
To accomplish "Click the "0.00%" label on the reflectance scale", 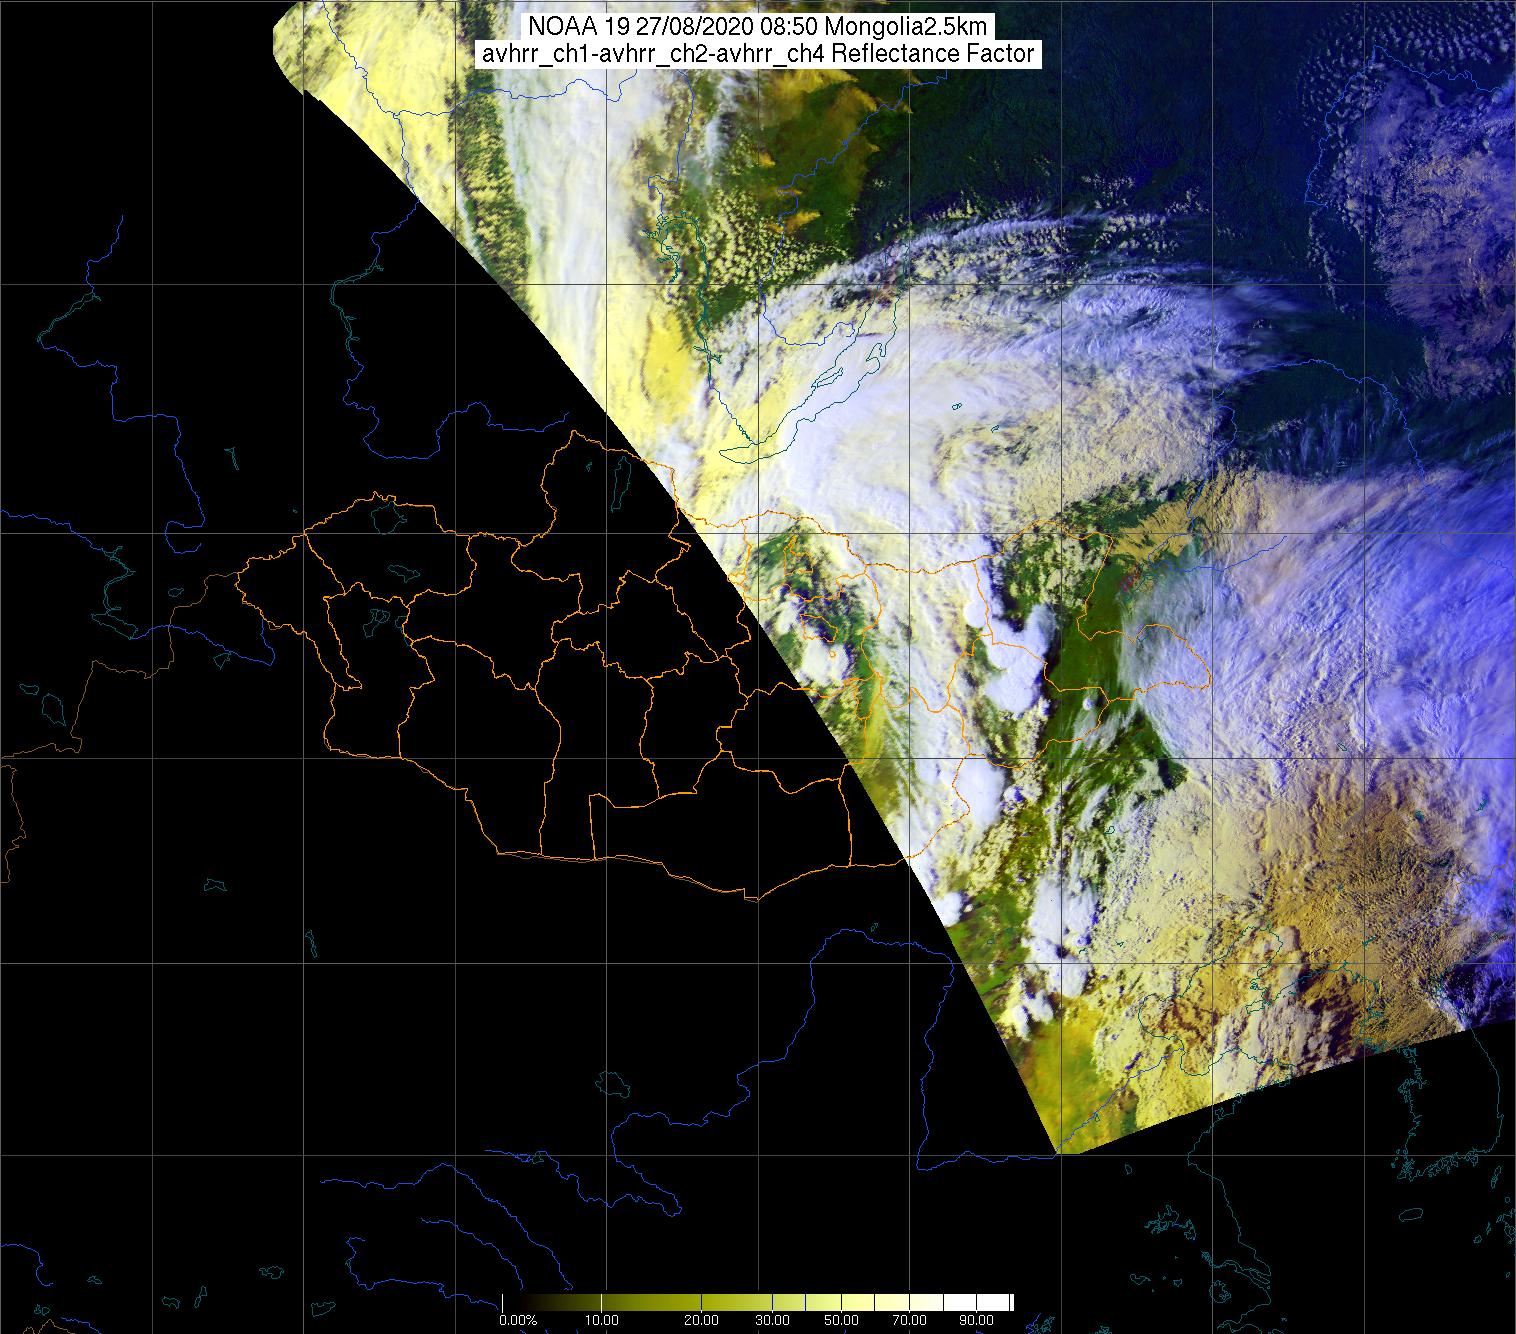I will pos(520,1321).
